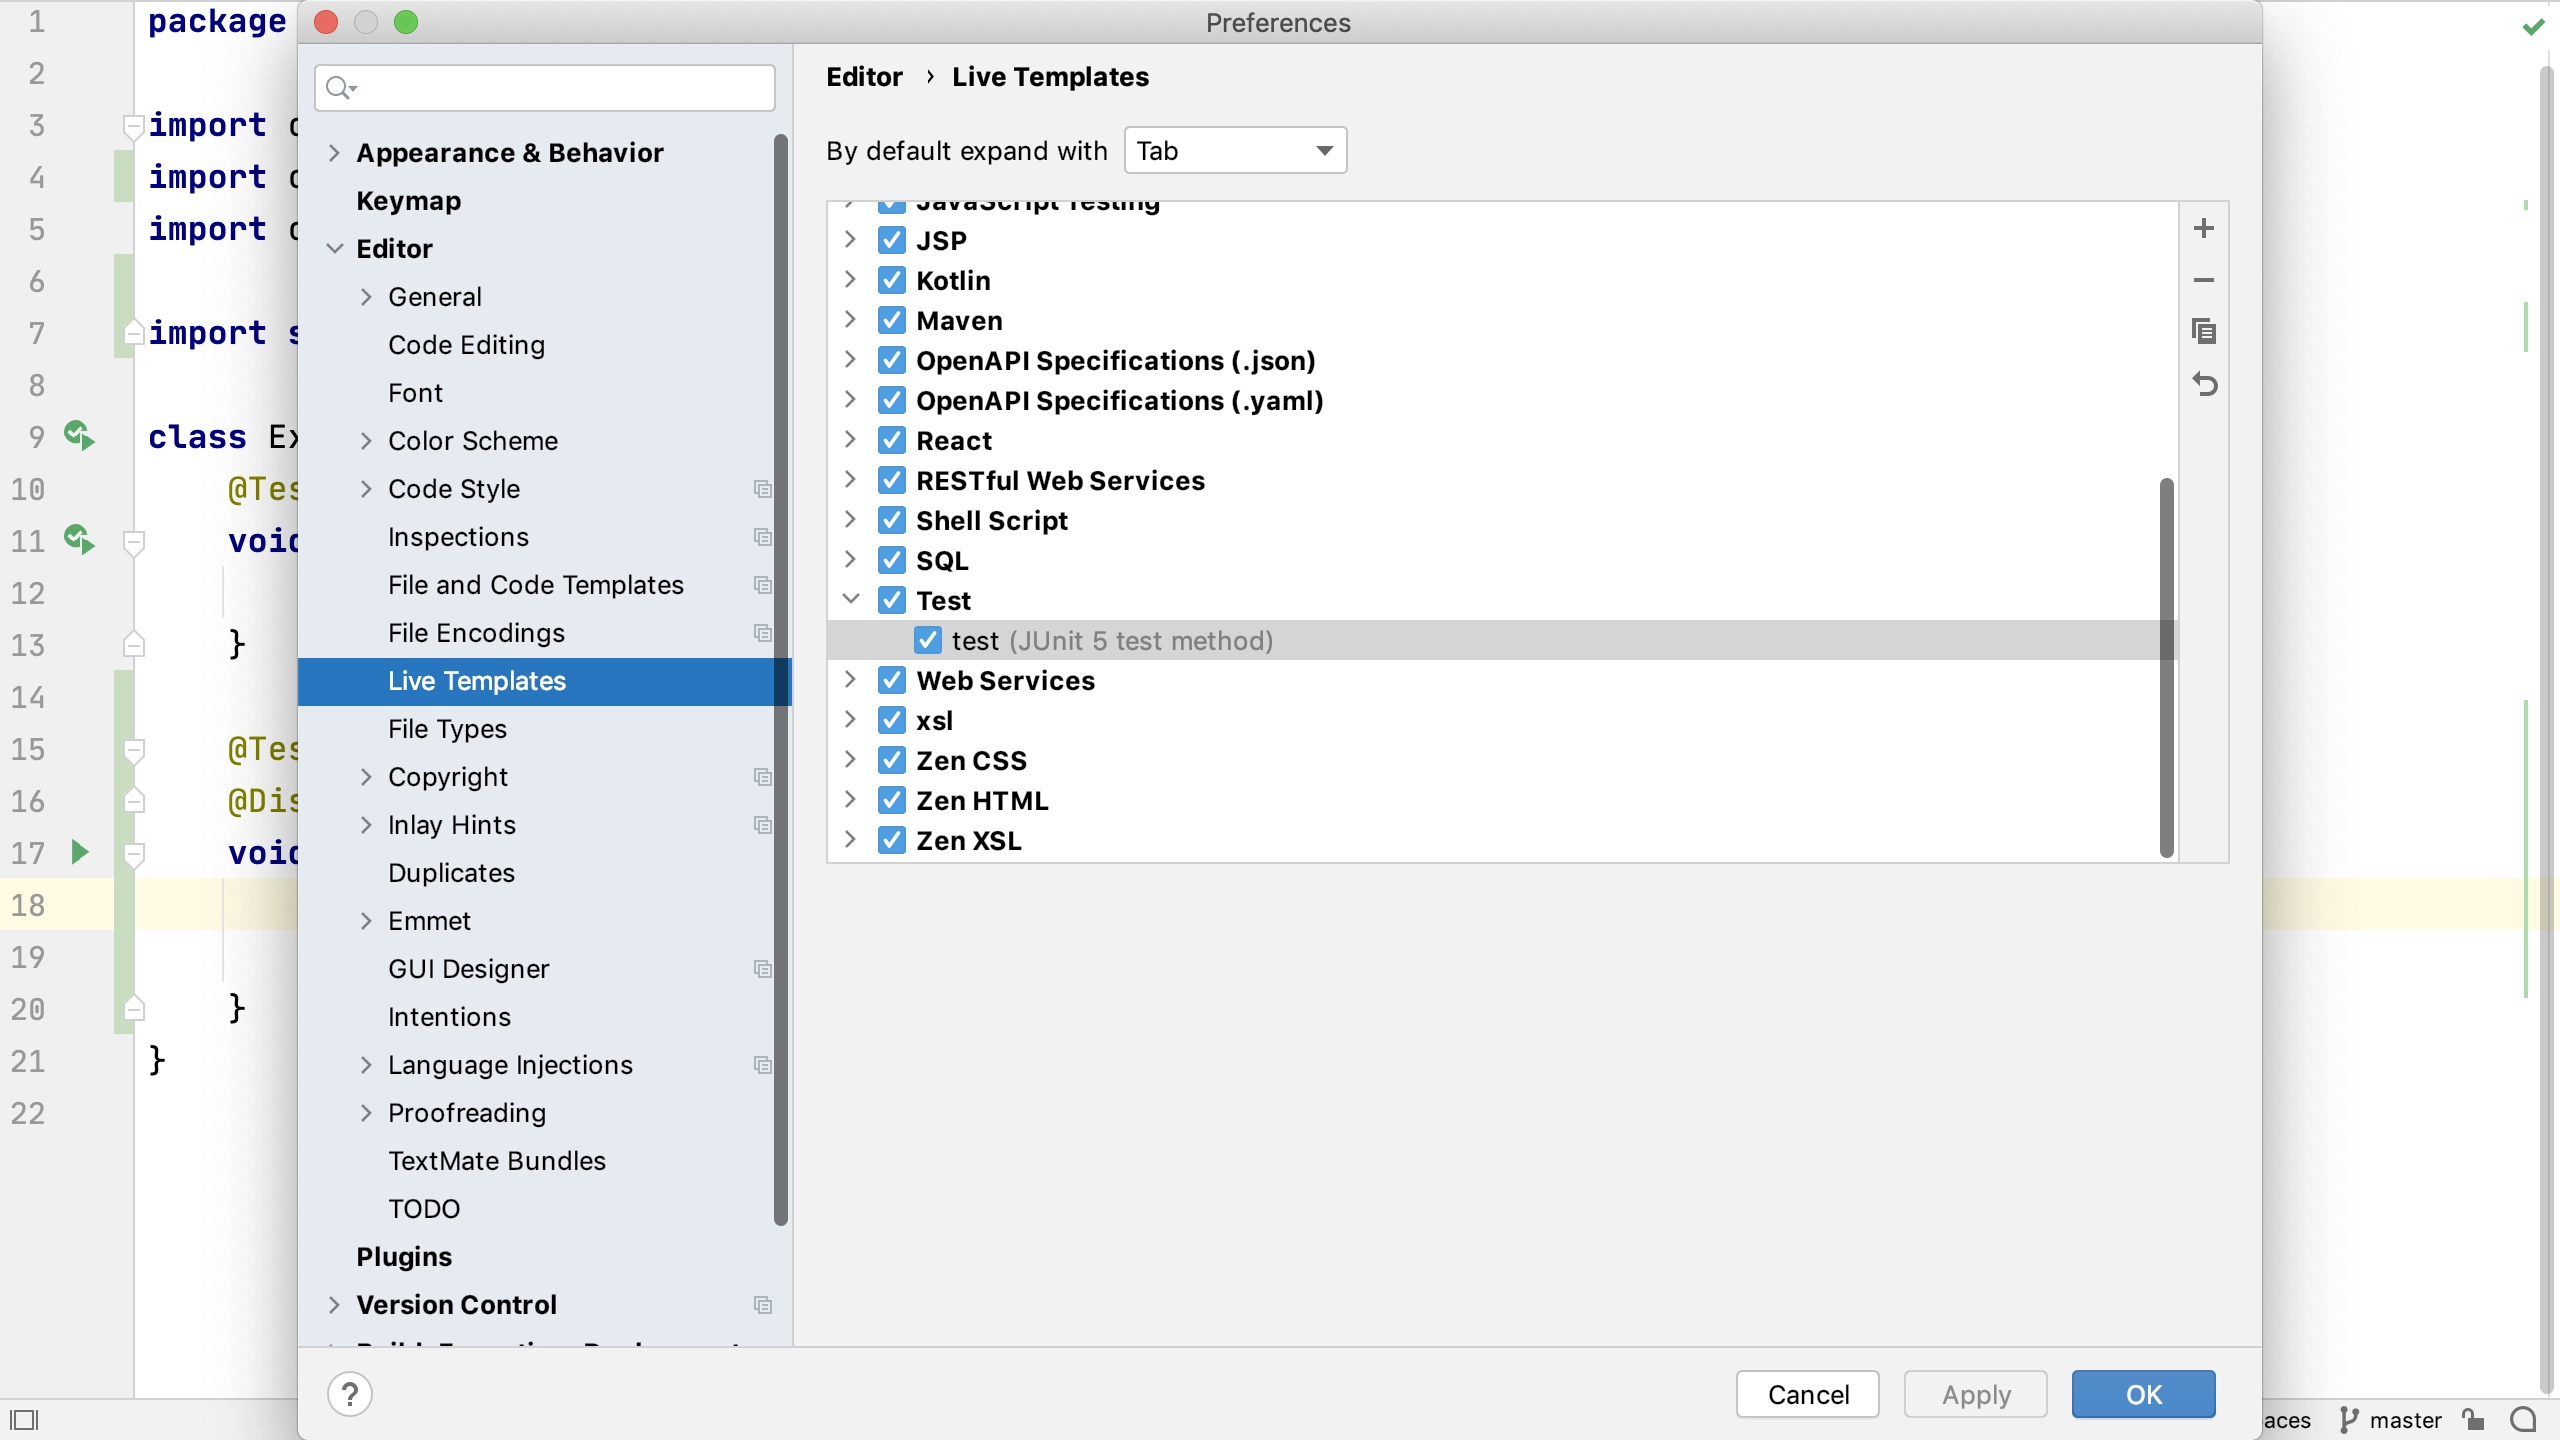Open the help question mark button
The height and width of the screenshot is (1440, 2560).
[x=350, y=1394]
